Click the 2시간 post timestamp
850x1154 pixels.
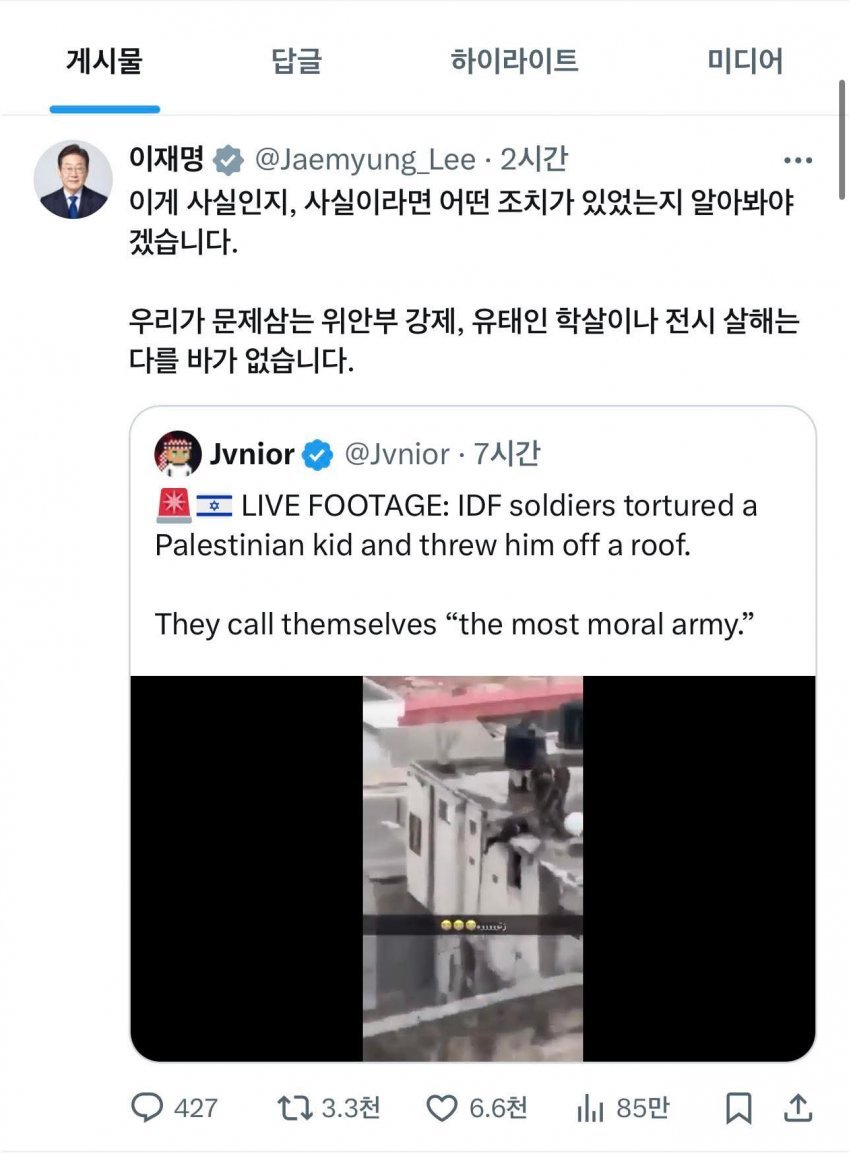coord(533,159)
